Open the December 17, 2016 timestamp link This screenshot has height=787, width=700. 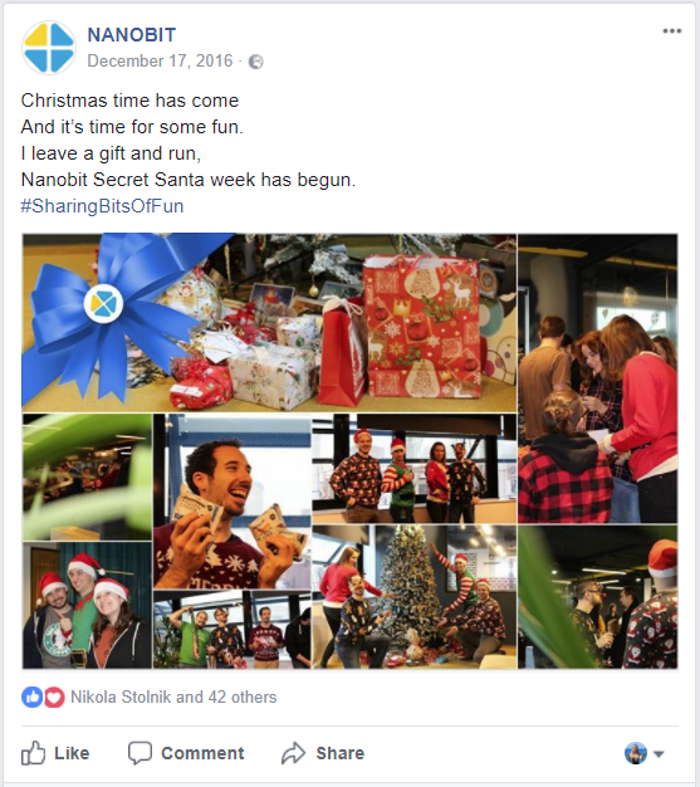pos(160,61)
